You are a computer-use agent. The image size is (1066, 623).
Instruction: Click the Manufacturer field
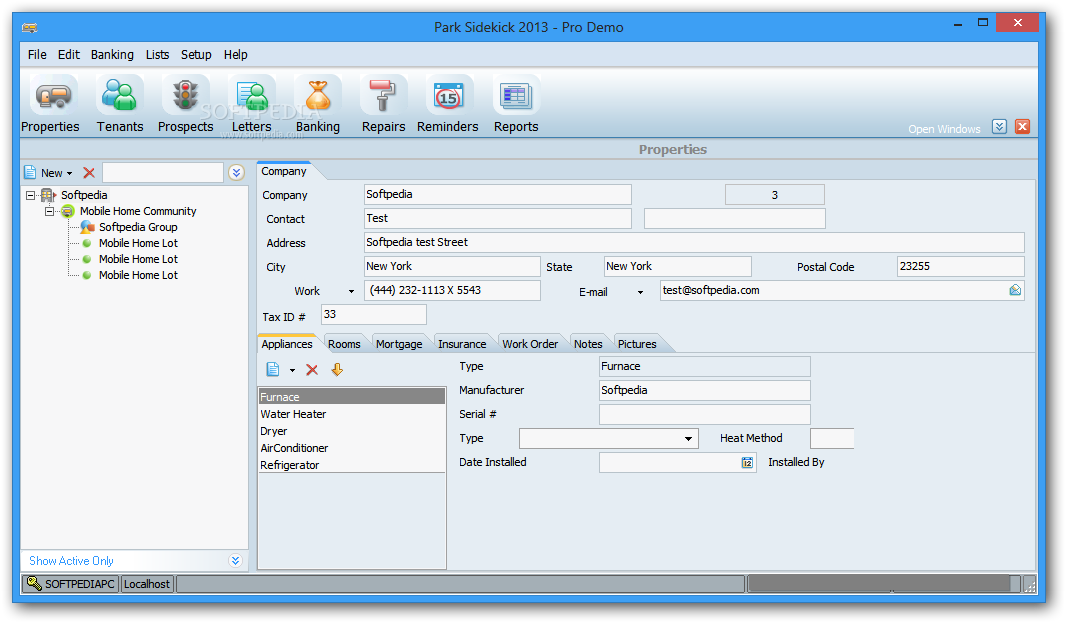(704, 390)
